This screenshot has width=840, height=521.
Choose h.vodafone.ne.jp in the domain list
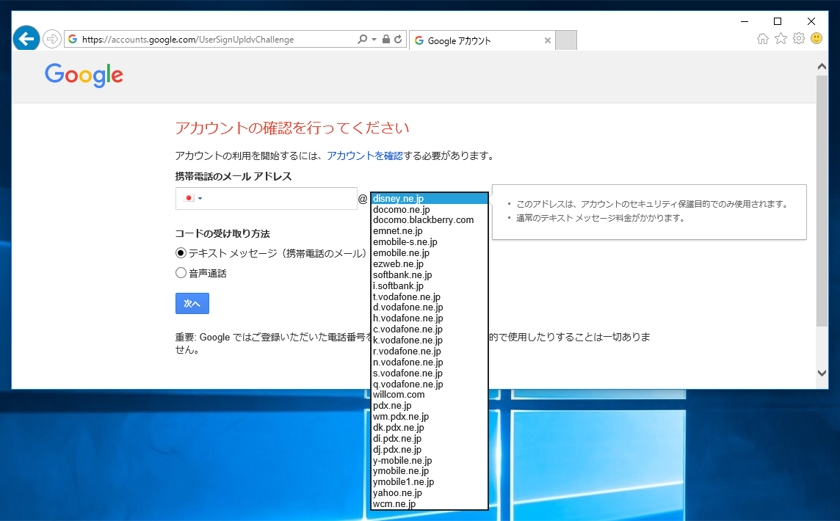tap(429, 318)
